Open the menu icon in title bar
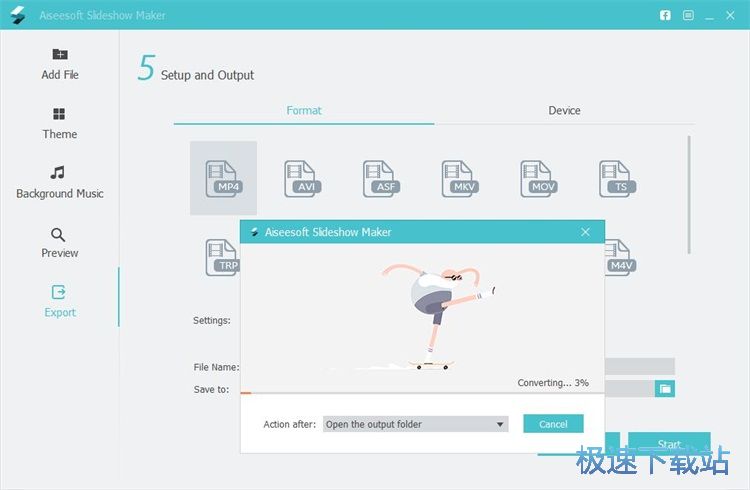The height and width of the screenshot is (490, 750). (x=688, y=15)
